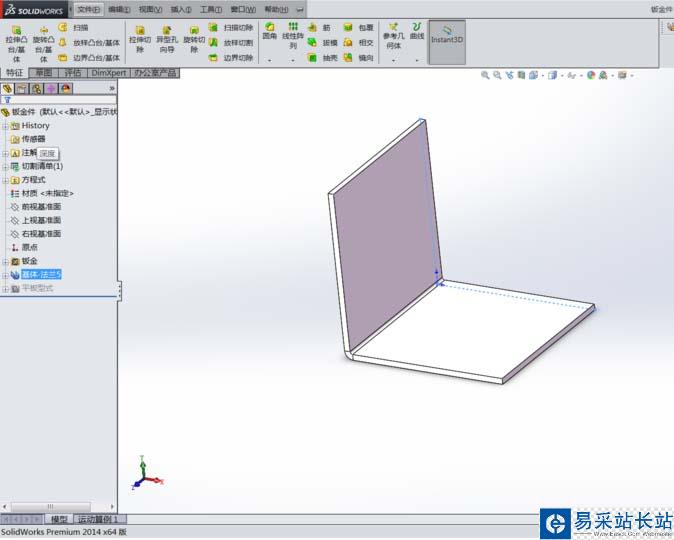Choose the Boundary Cut (边界切除) command

pos(231,58)
